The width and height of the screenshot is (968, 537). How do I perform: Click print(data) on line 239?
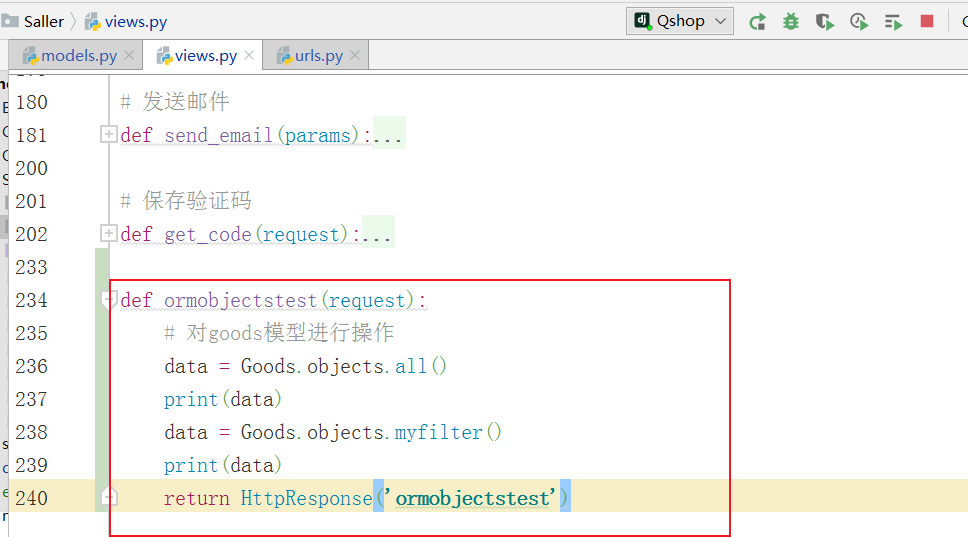(x=223, y=466)
